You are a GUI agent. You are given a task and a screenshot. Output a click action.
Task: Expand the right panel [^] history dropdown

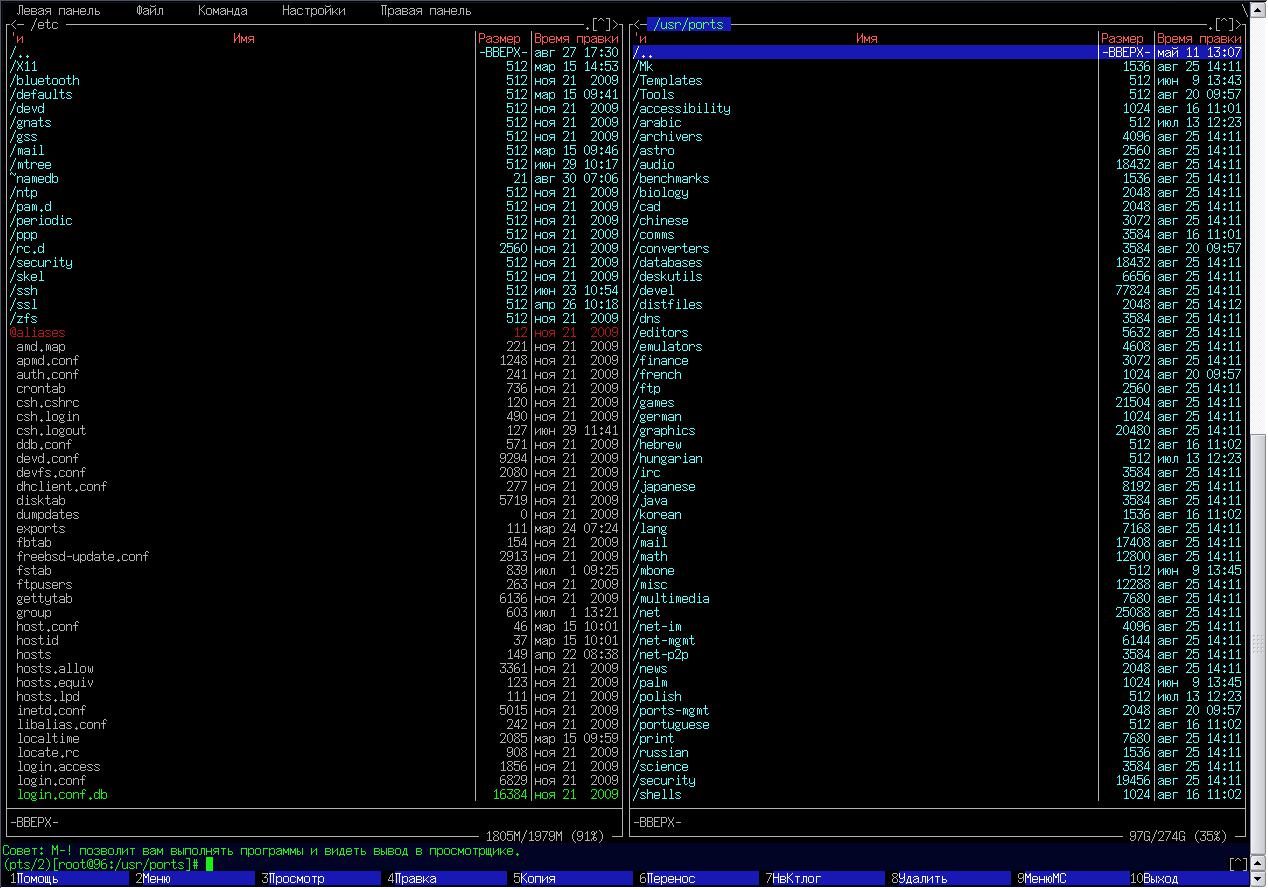coord(1225,24)
